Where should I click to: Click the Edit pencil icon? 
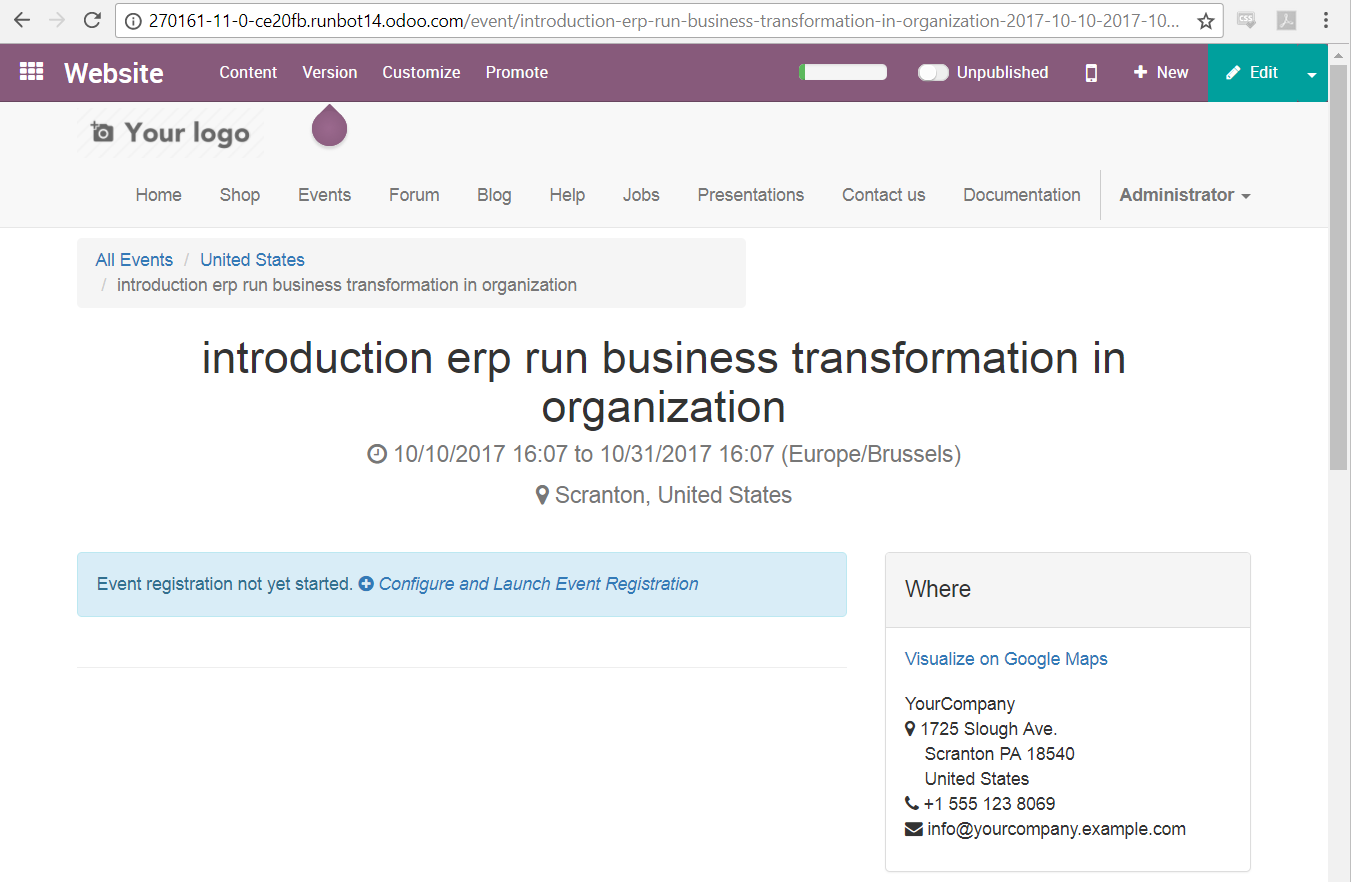pyautogui.click(x=1234, y=72)
